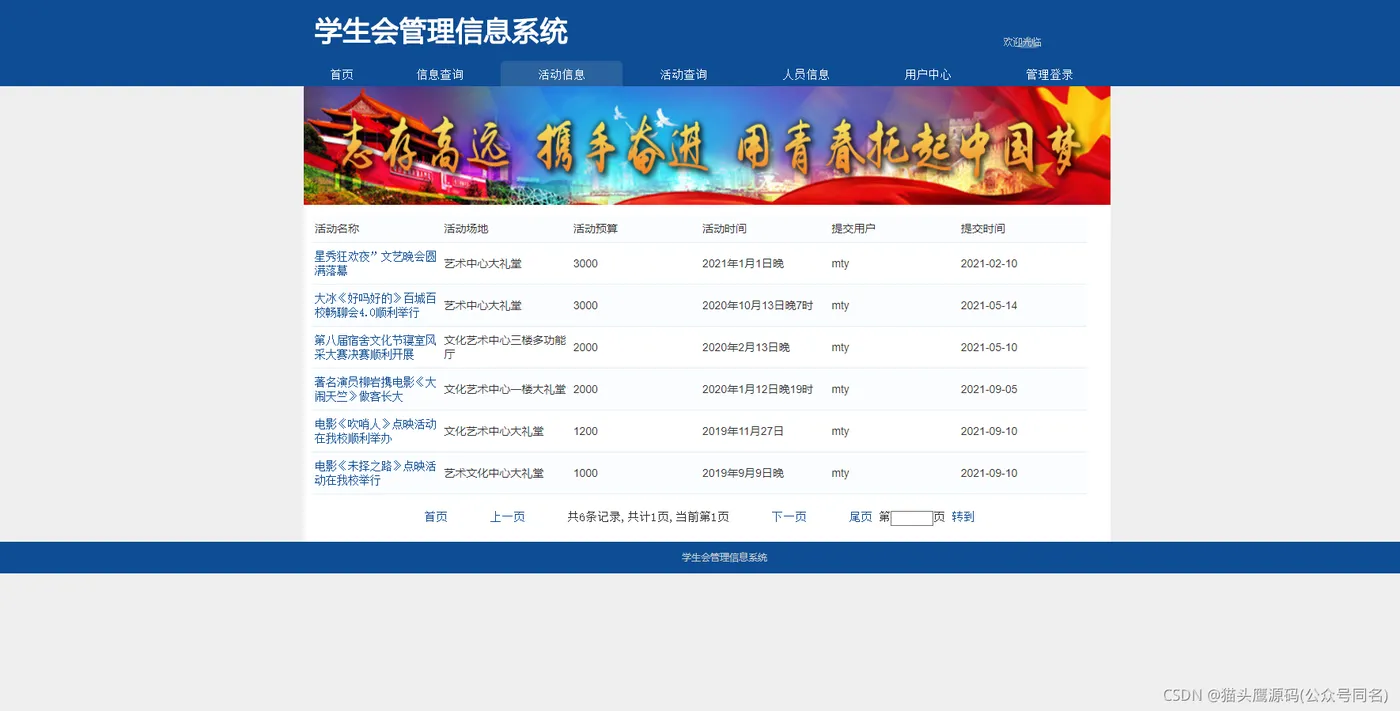Screen dimensions: 1400x711
Task: Go to the previous page with 上一页
Action: point(507,517)
